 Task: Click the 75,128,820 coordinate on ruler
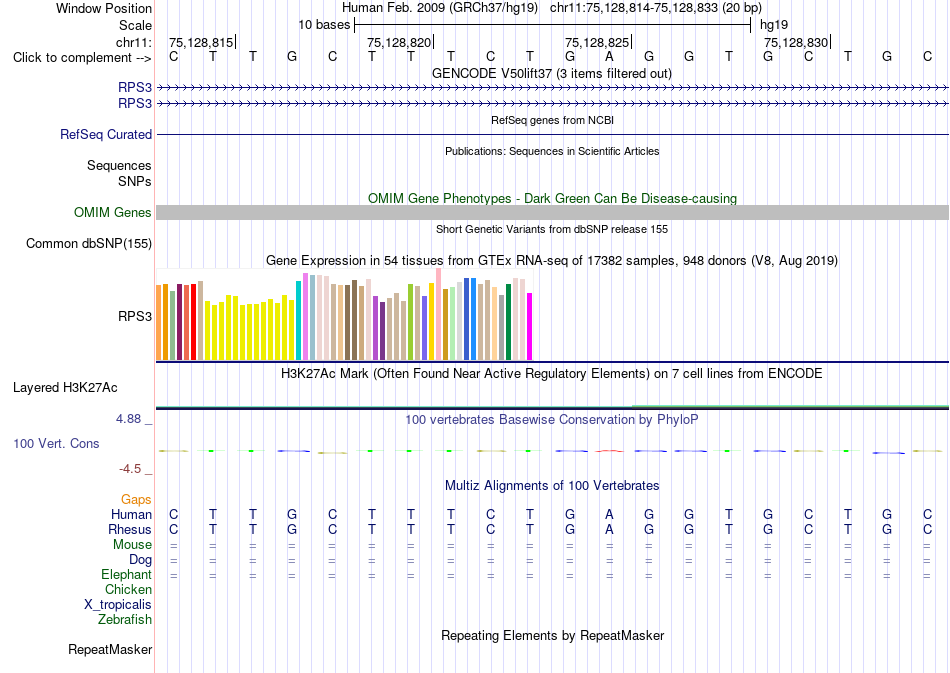pyautogui.click(x=399, y=42)
